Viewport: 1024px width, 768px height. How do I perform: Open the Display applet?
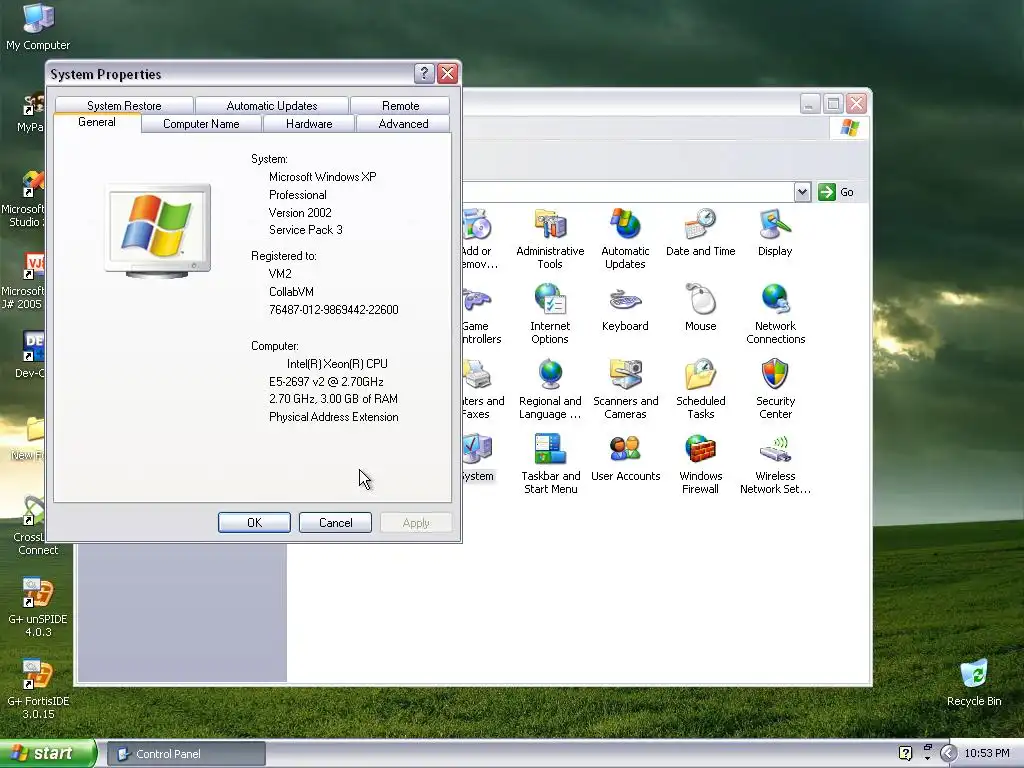[775, 232]
